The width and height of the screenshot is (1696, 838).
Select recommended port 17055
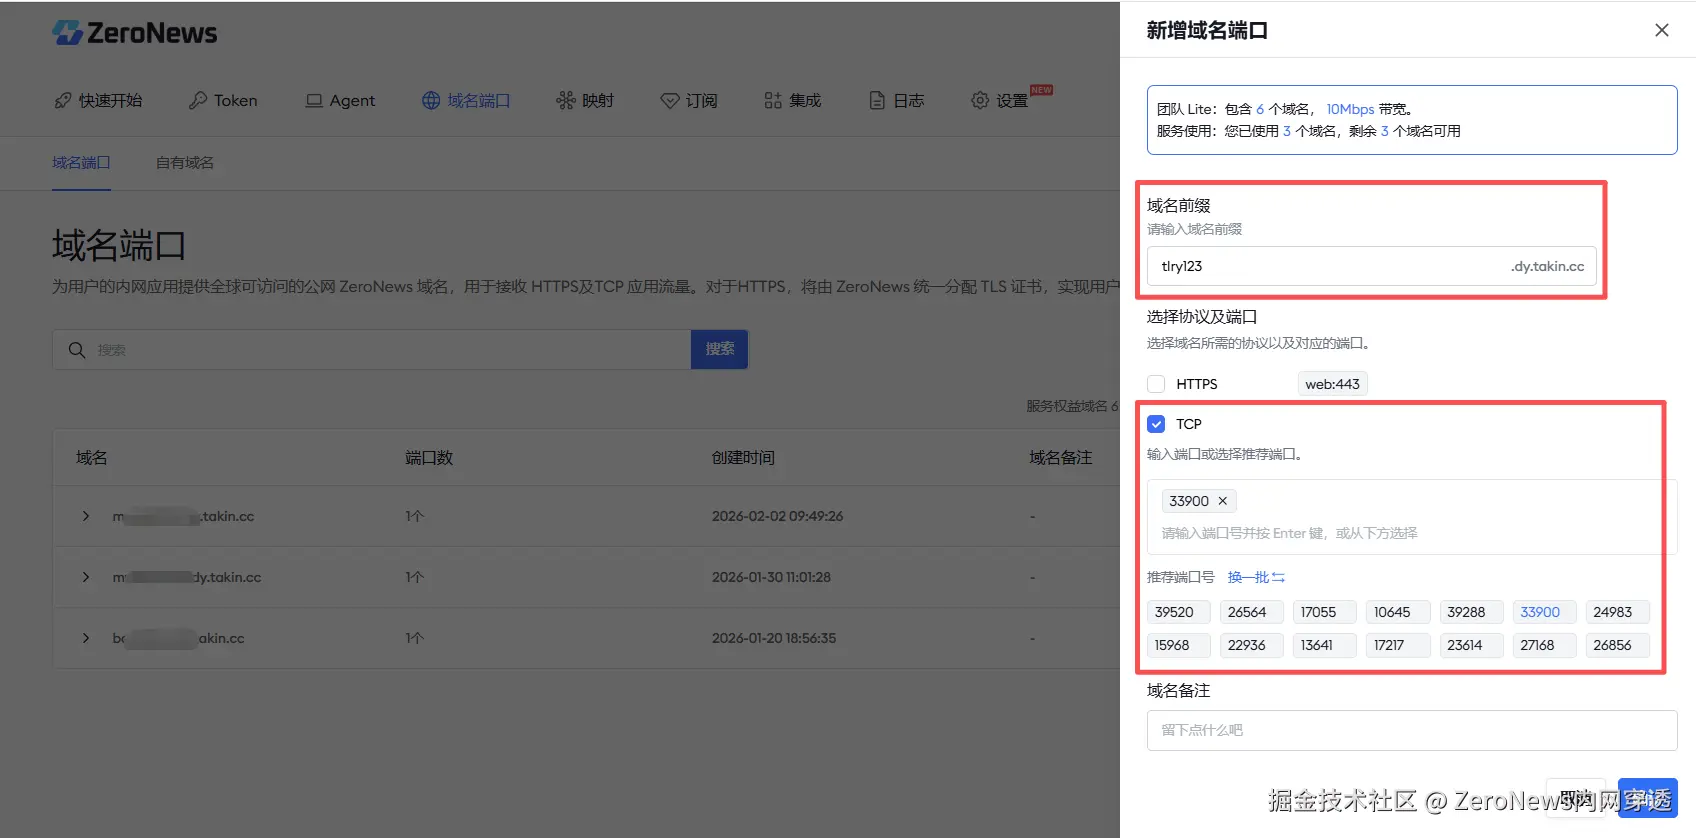(x=1325, y=612)
